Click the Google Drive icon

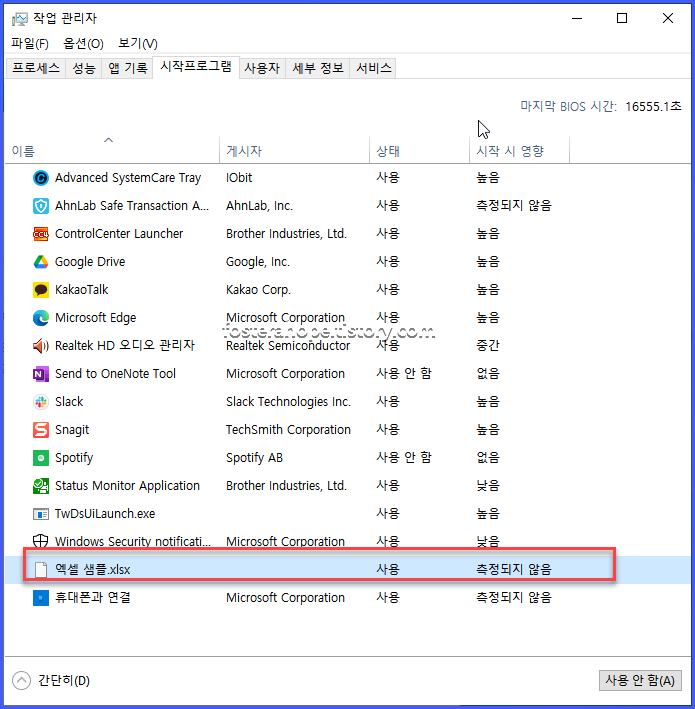(41, 262)
